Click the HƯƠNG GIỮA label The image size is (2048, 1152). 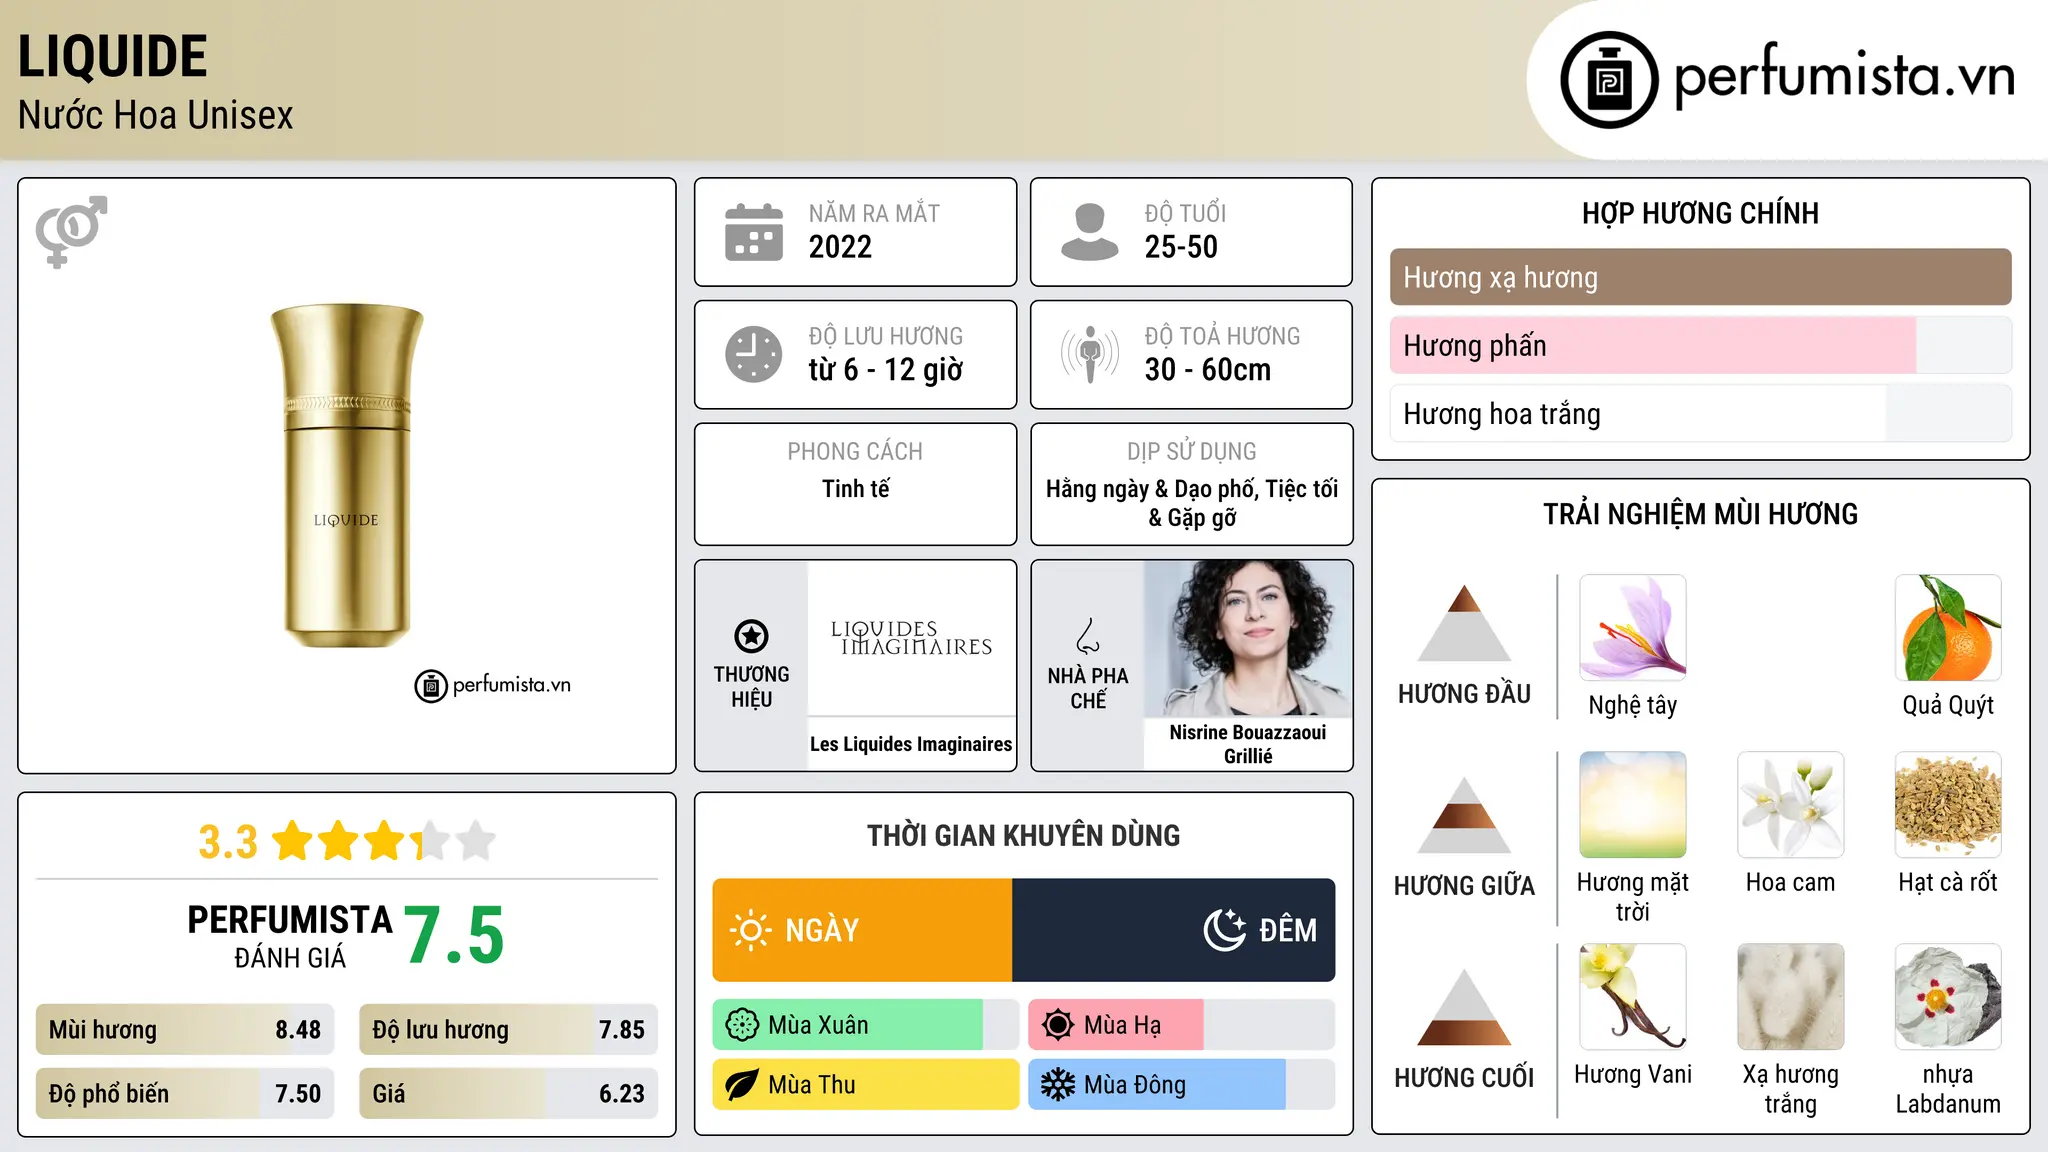point(1464,886)
